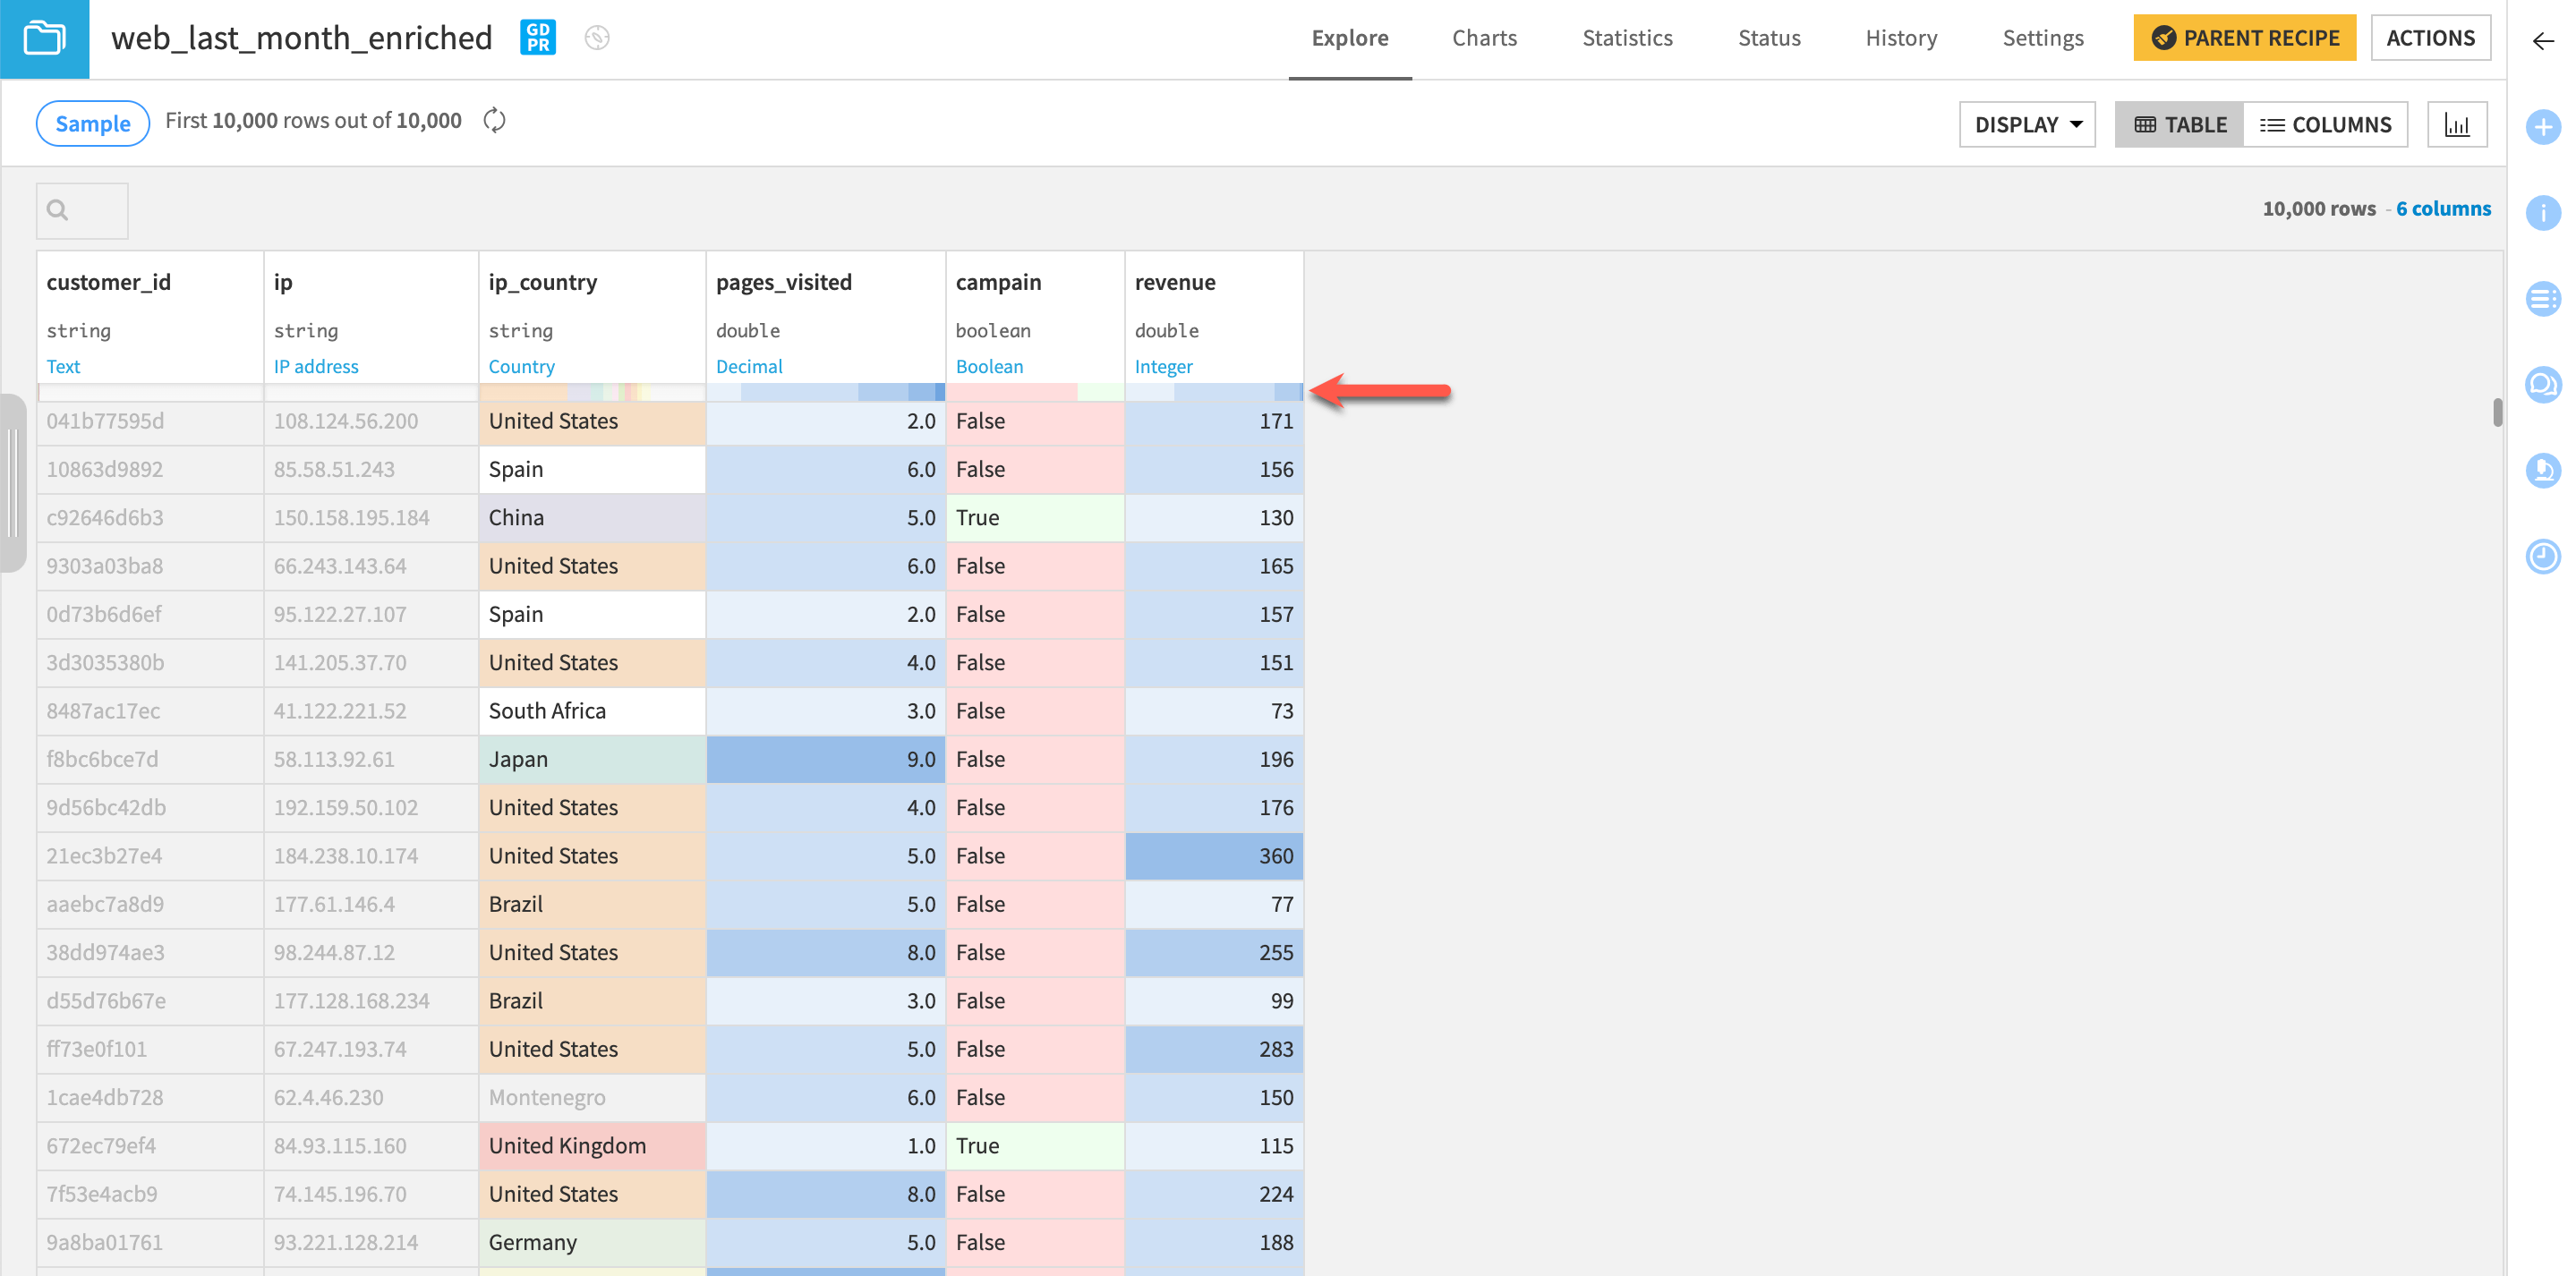
Task: Click the revenue column color gradient swatch
Action: click(x=1214, y=391)
